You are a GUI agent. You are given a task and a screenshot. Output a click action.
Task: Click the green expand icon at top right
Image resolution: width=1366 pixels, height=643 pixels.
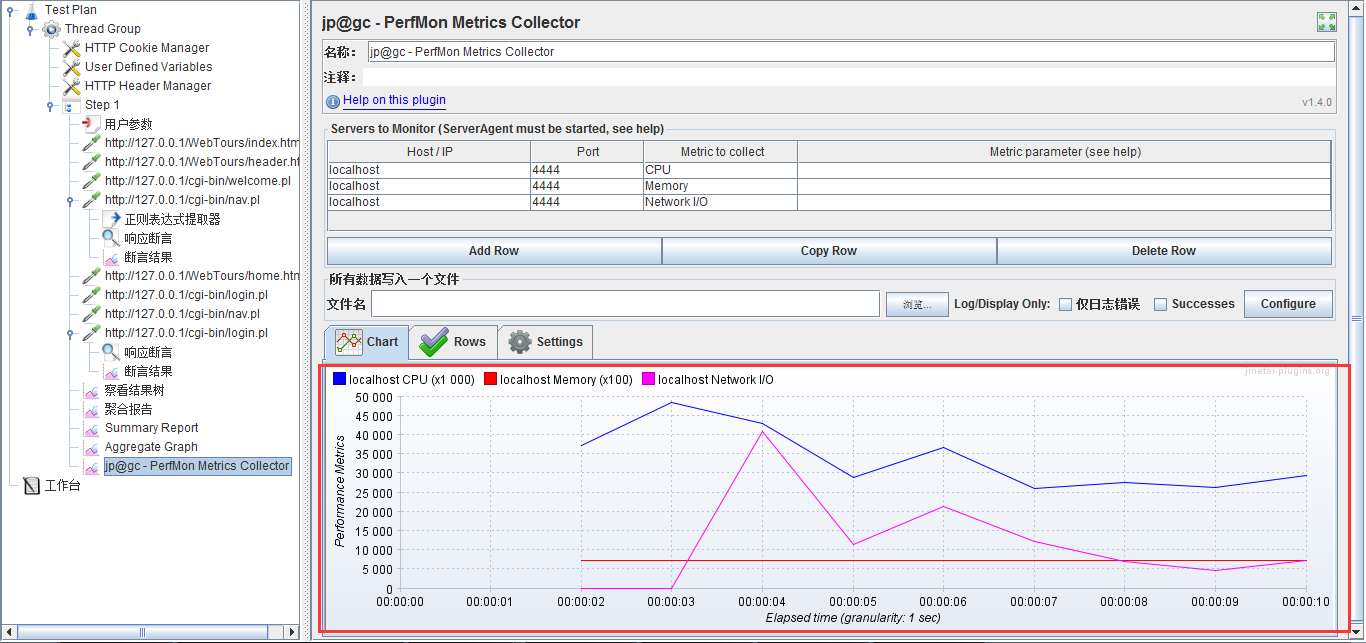pos(1326,22)
